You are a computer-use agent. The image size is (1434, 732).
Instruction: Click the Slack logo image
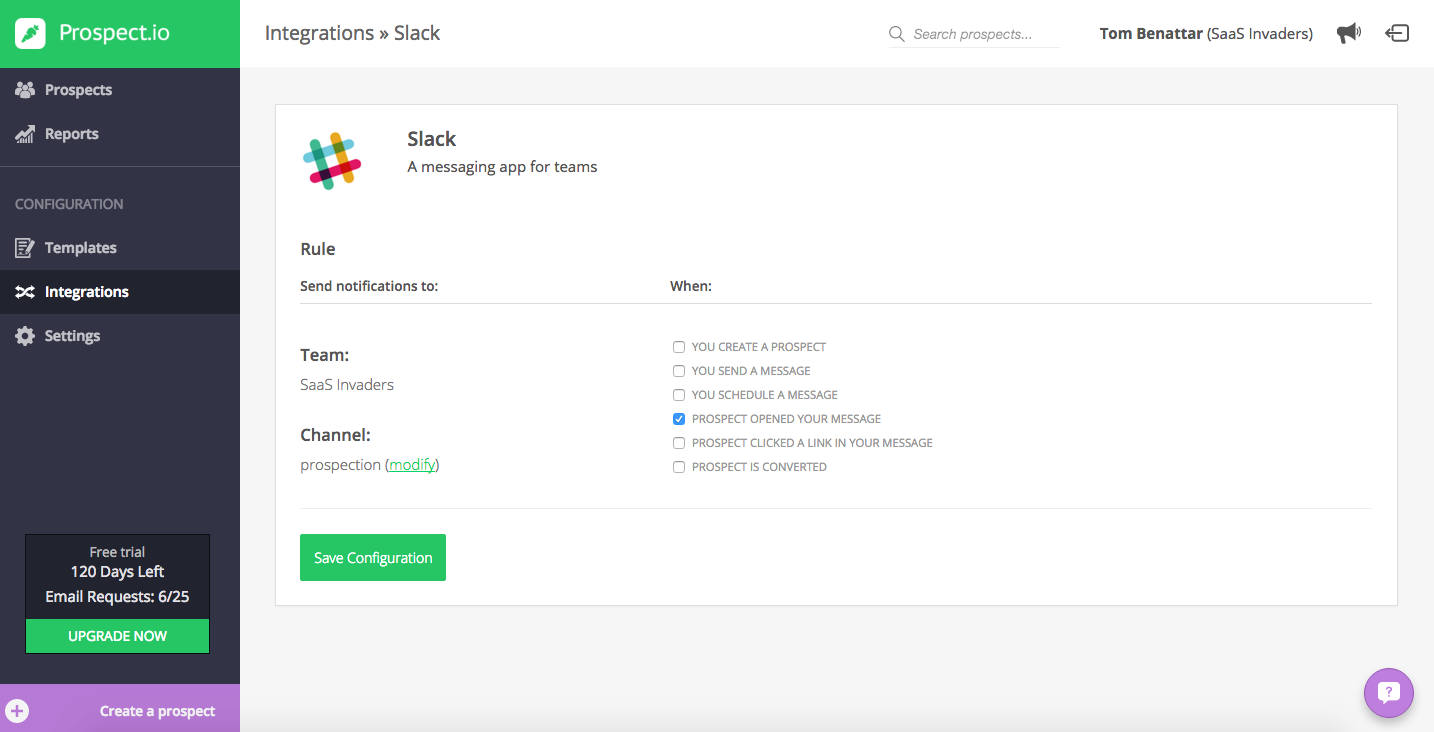(x=331, y=160)
